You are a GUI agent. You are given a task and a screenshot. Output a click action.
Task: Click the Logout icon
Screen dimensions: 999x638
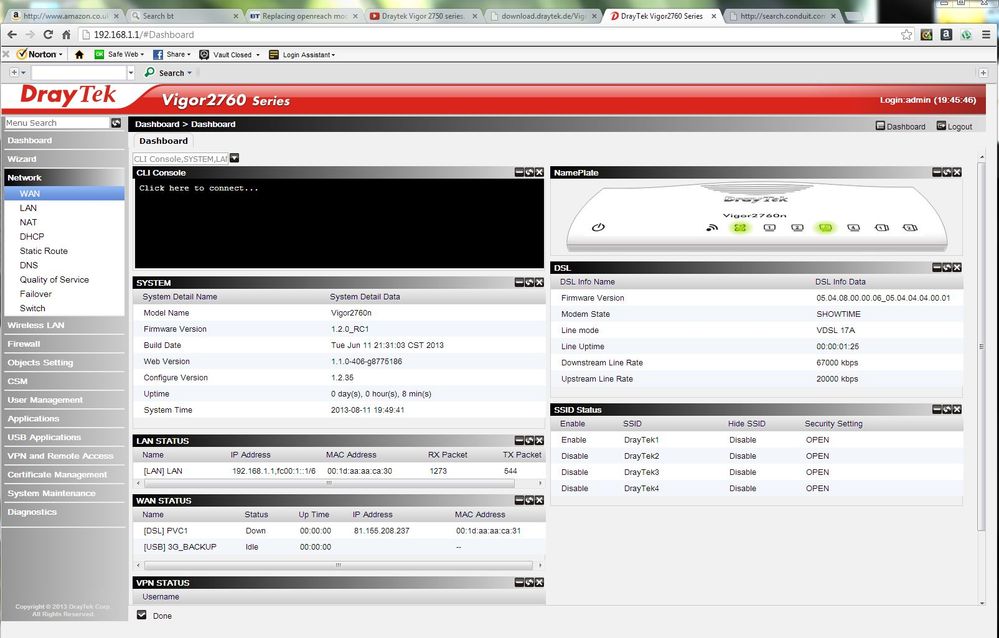941,126
